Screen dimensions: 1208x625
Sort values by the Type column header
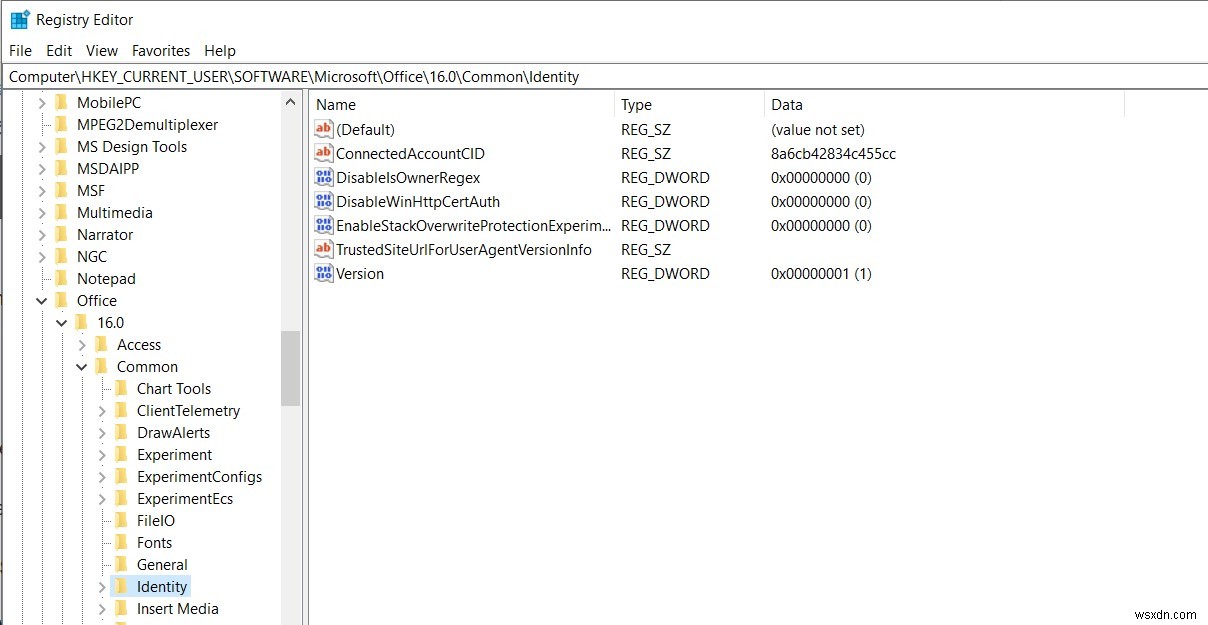tap(689, 104)
